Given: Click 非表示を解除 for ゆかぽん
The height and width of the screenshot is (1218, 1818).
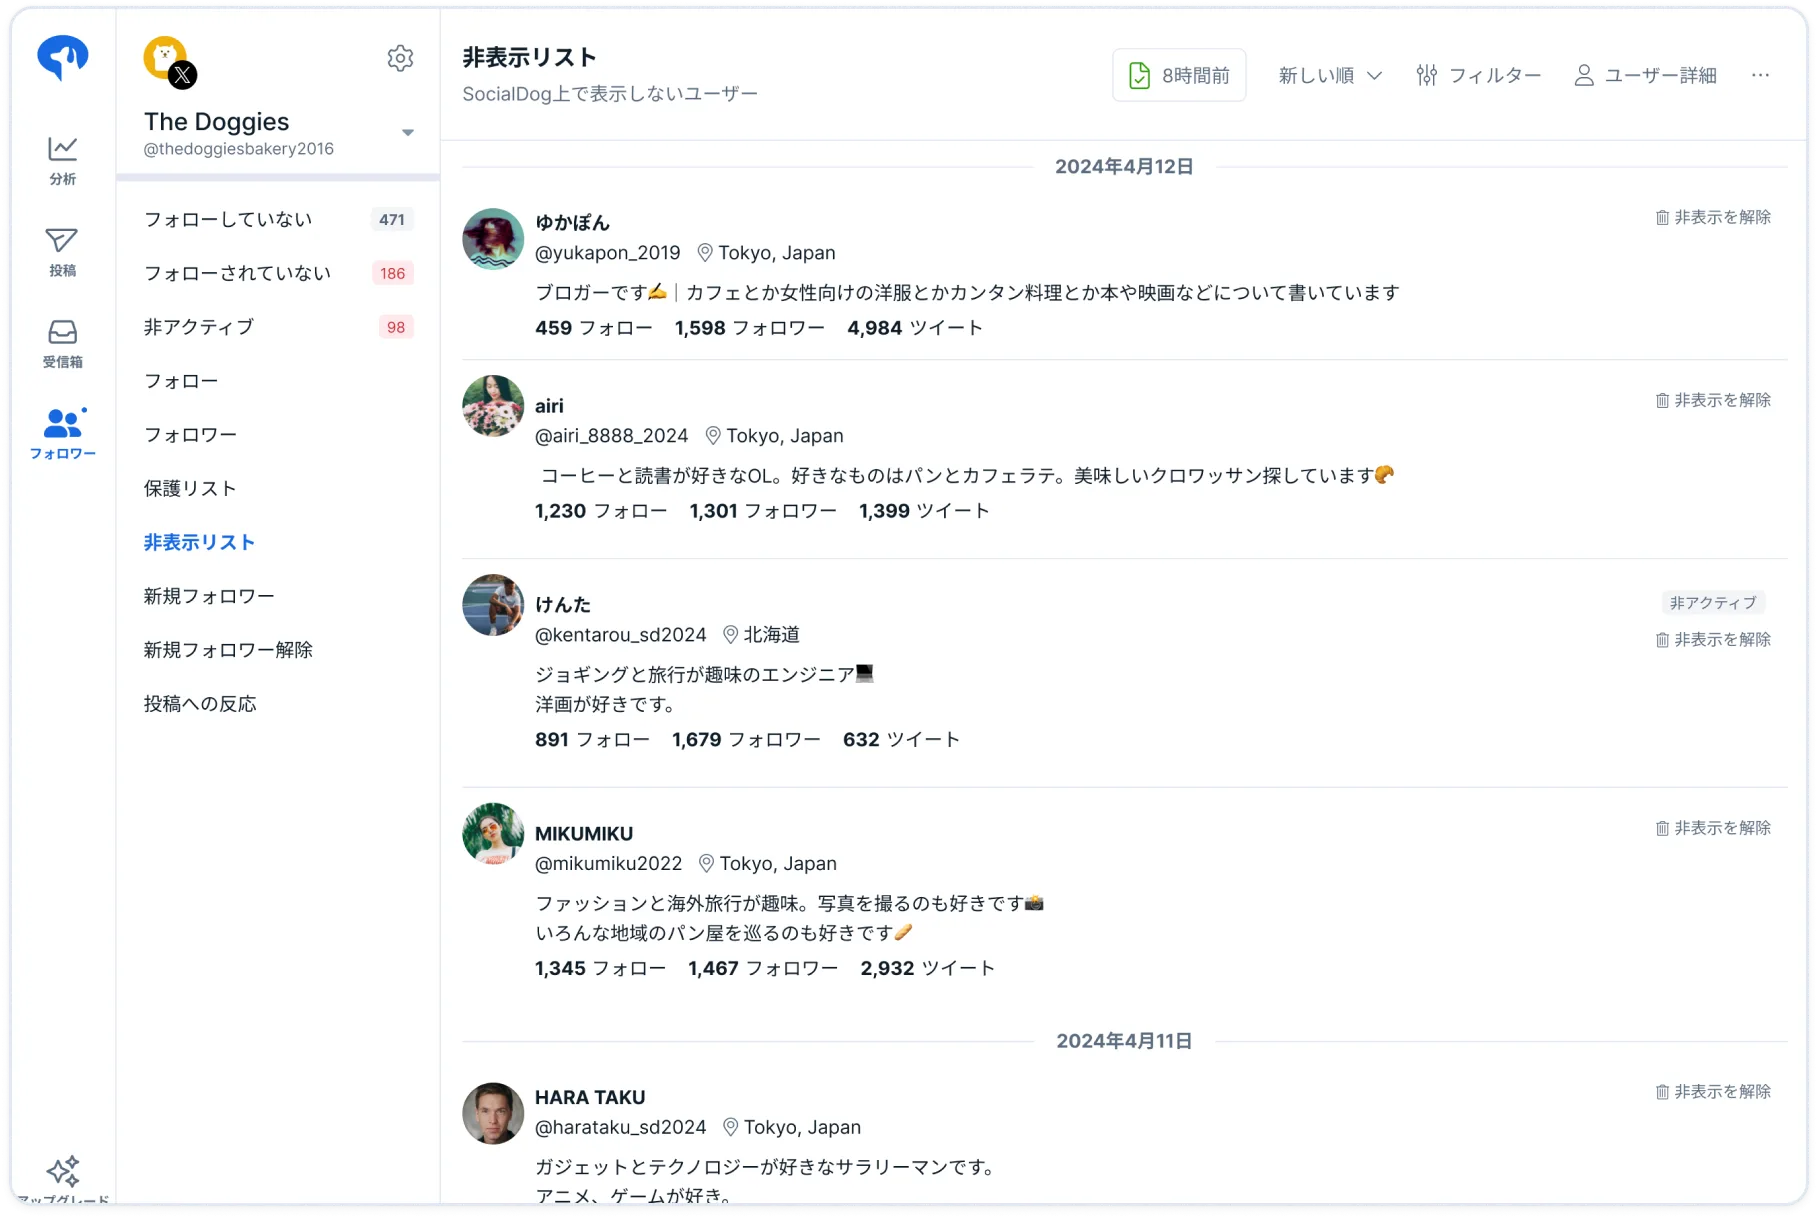Looking at the screenshot, I should pos(1712,217).
